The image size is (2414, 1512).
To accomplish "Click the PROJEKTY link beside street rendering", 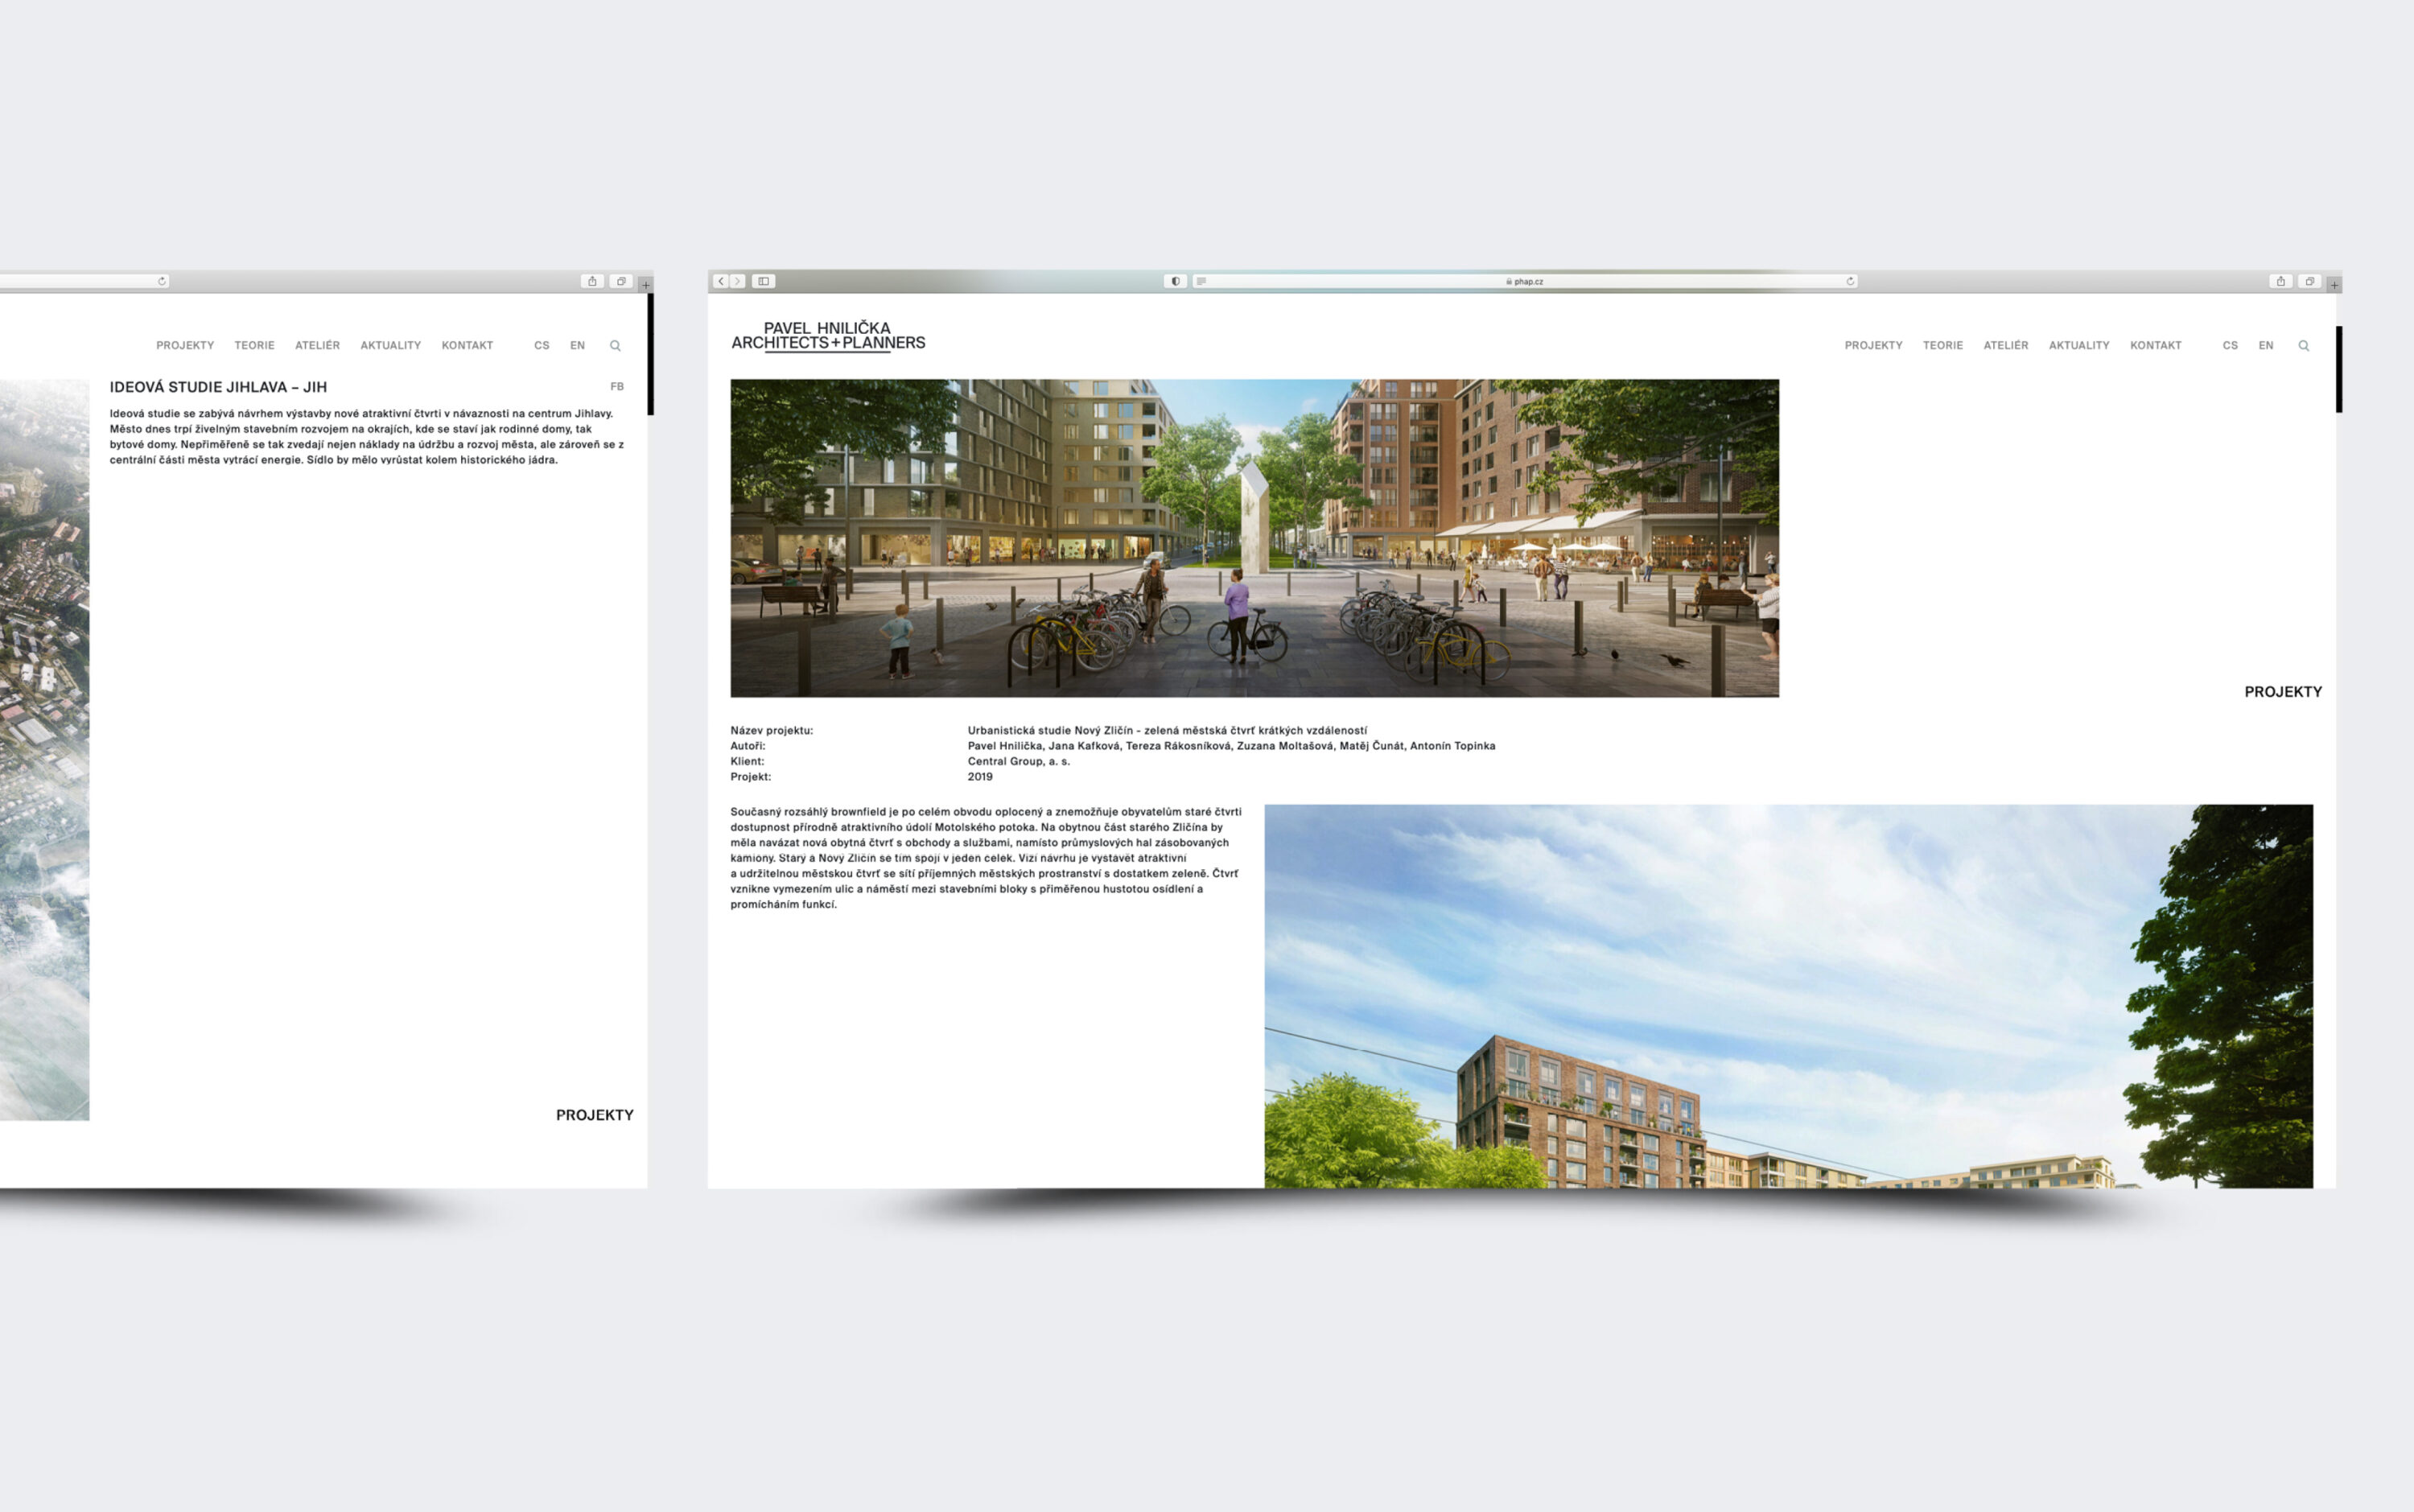I will 2282,692.
